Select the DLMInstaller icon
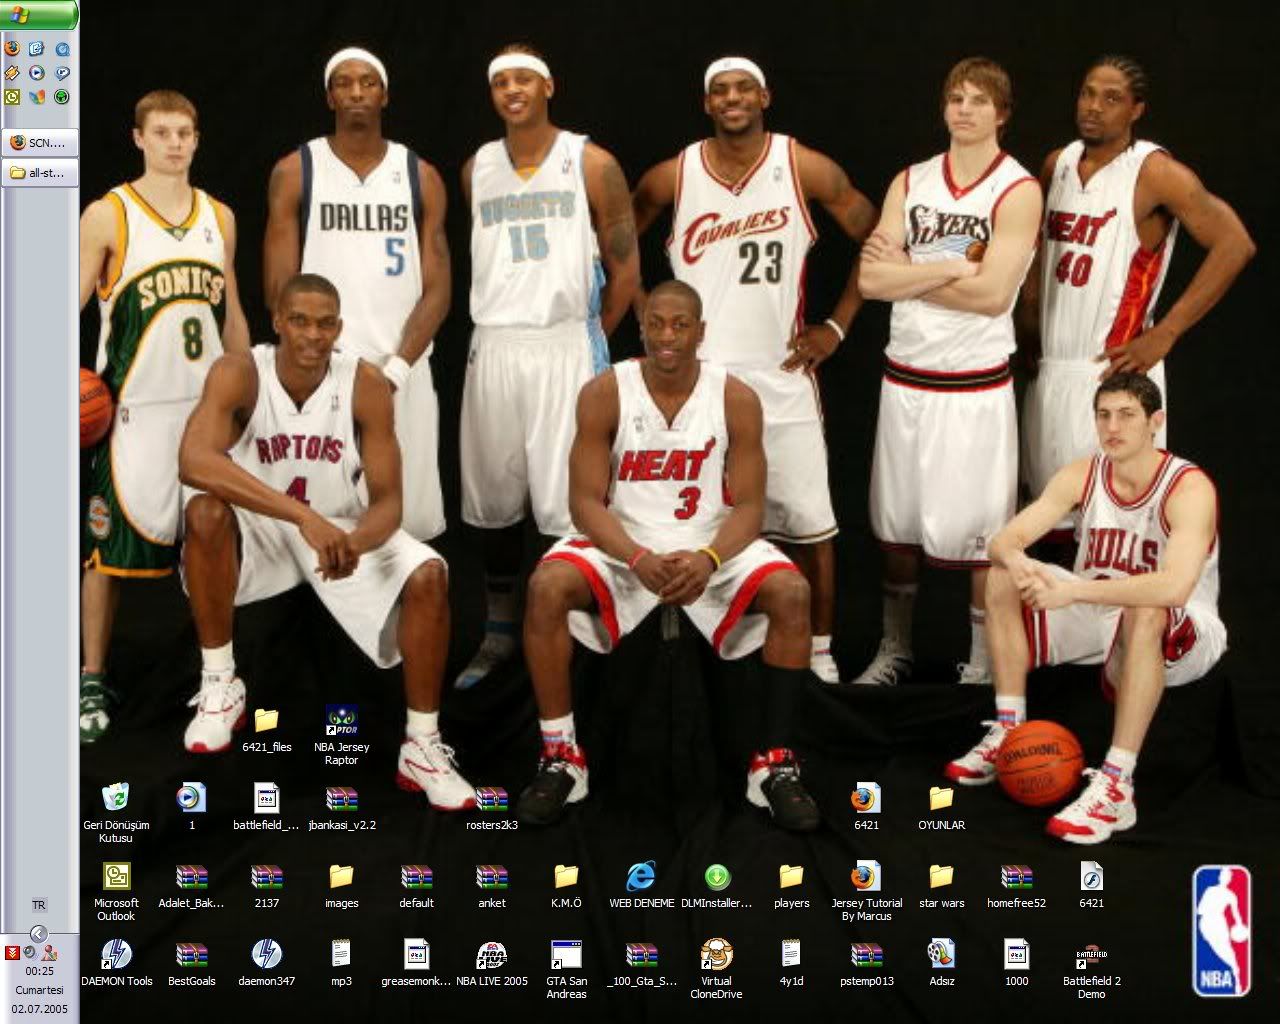Image resolution: width=1280 pixels, height=1024 pixels. coord(716,885)
